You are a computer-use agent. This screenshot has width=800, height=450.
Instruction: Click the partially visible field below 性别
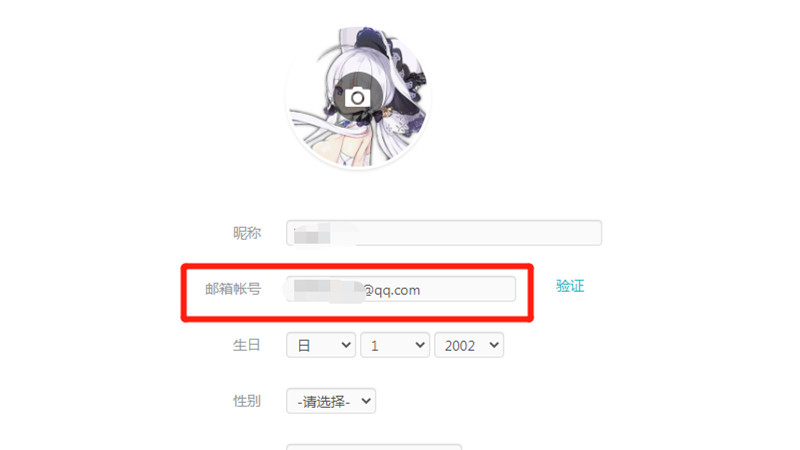click(x=374, y=447)
